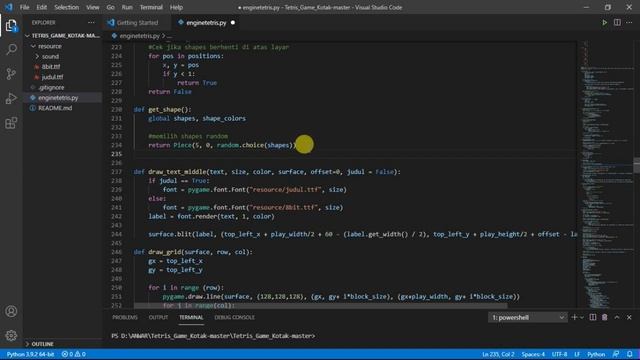The height and width of the screenshot is (360, 640).
Task: Split the editor to the right
Action: (x=617, y=22)
